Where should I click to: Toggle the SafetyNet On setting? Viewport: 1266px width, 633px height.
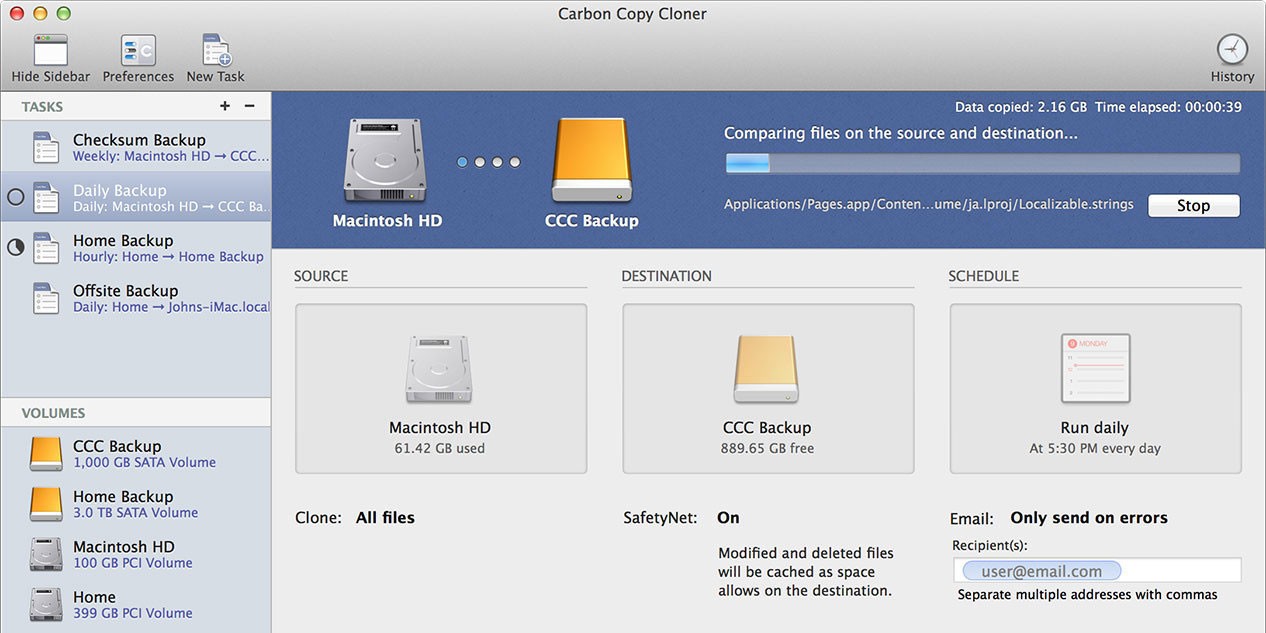click(728, 518)
